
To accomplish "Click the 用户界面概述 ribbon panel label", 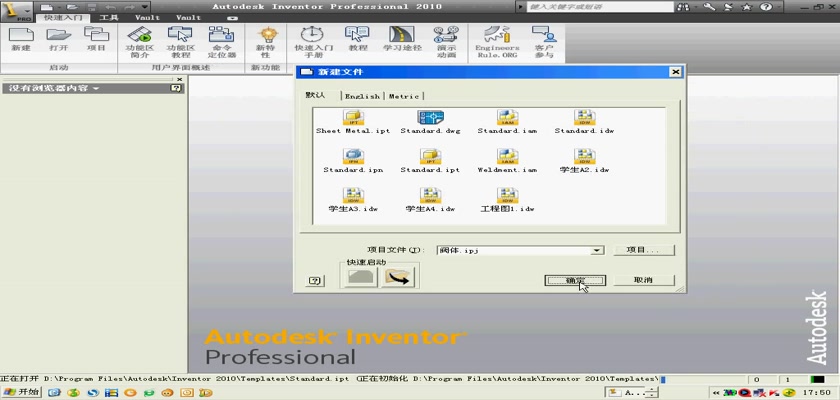I will click(181, 68).
